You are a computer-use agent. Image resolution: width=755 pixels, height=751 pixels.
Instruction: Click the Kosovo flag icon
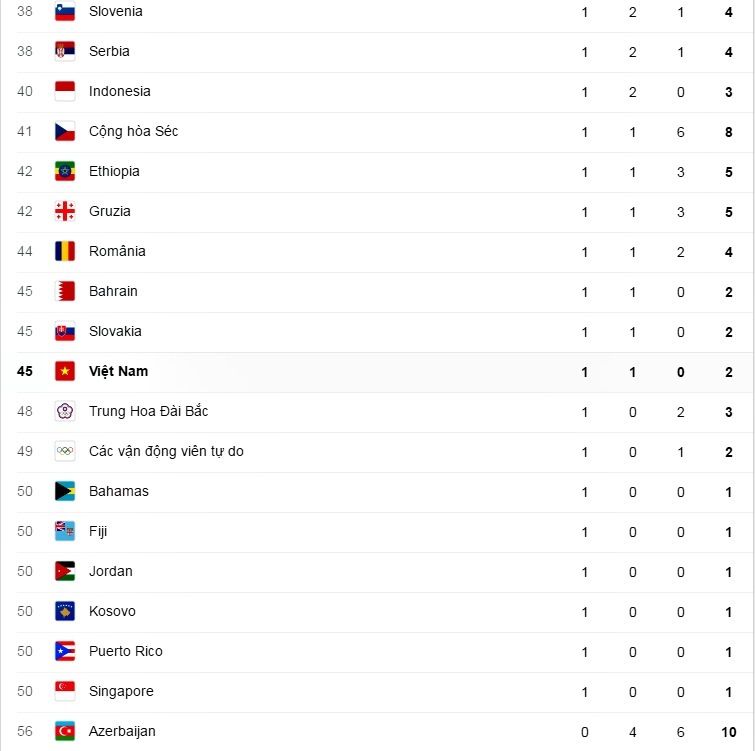pos(65,612)
